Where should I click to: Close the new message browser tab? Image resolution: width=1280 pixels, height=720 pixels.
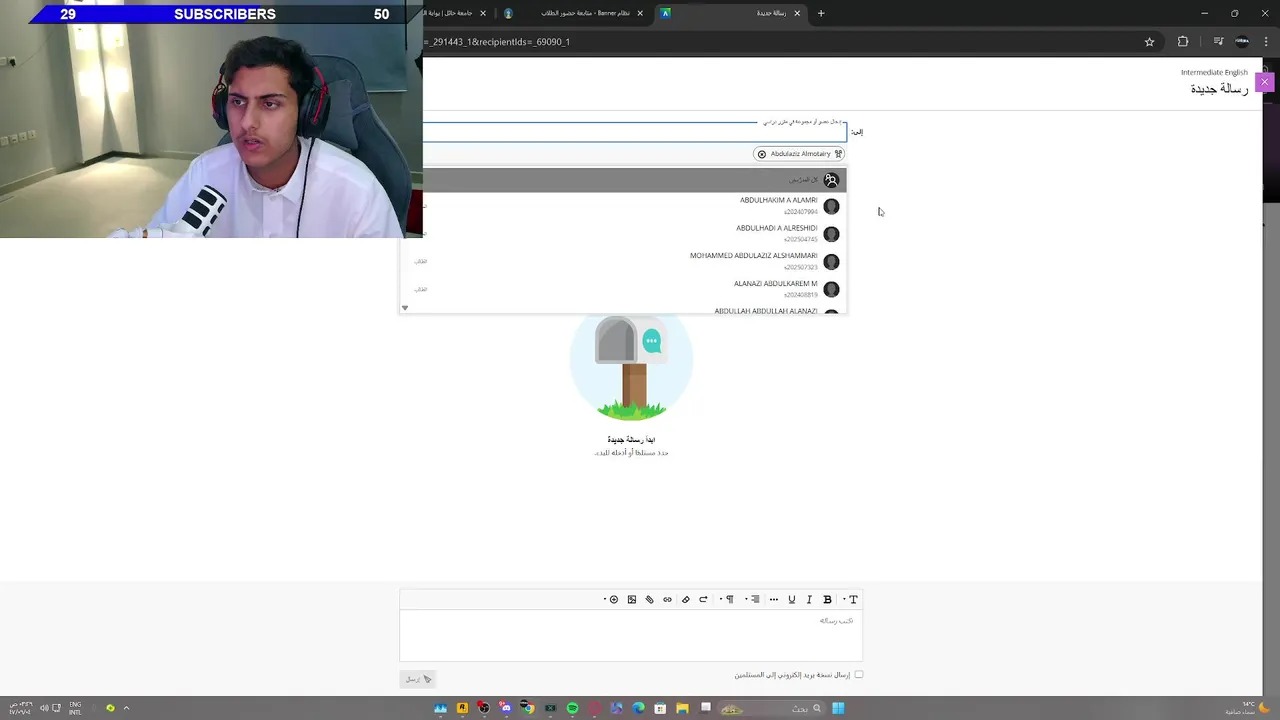pyautogui.click(x=797, y=13)
